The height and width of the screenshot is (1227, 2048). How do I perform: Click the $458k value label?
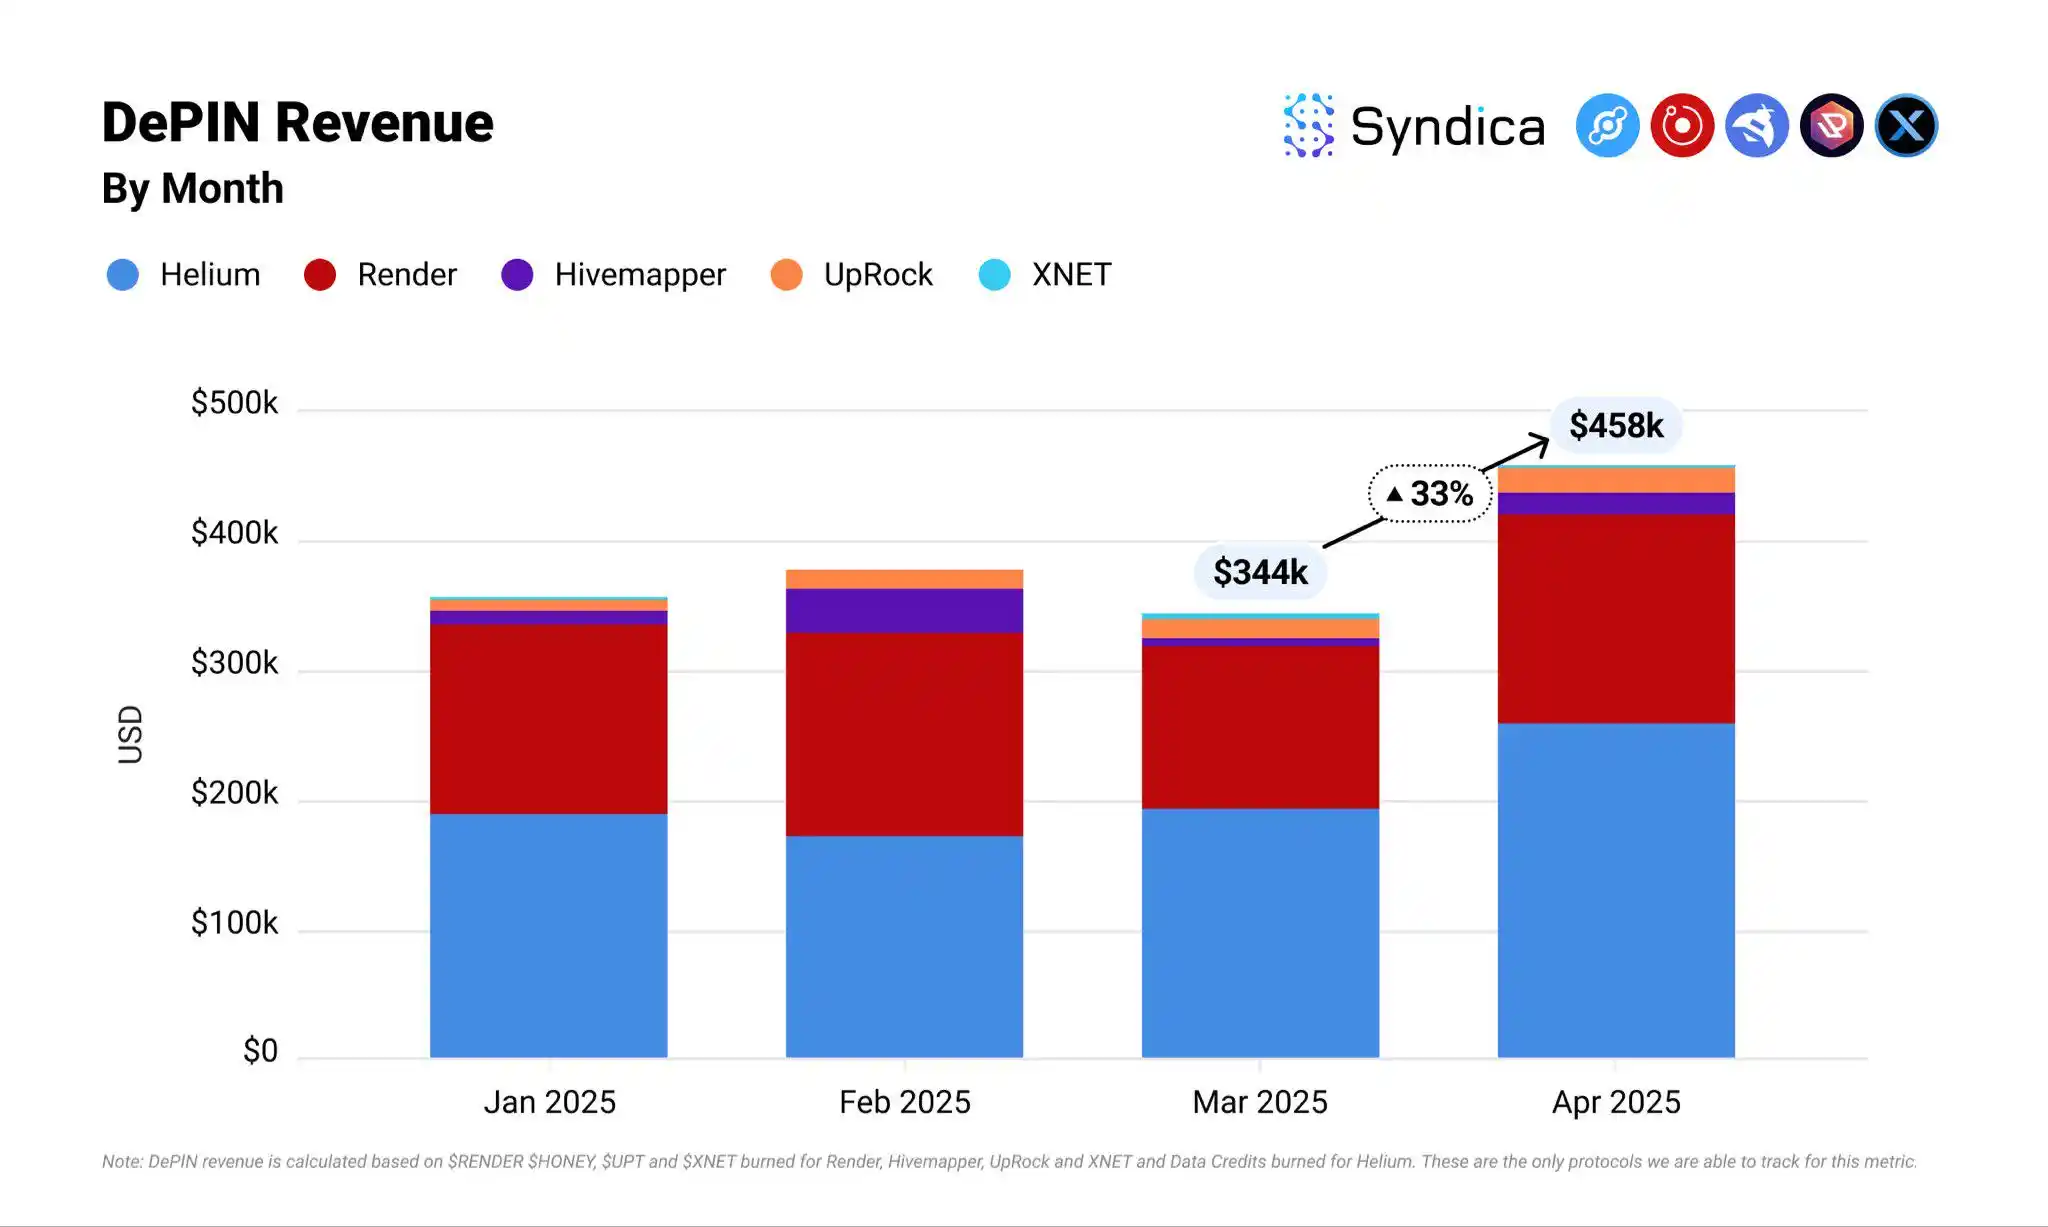[1615, 426]
